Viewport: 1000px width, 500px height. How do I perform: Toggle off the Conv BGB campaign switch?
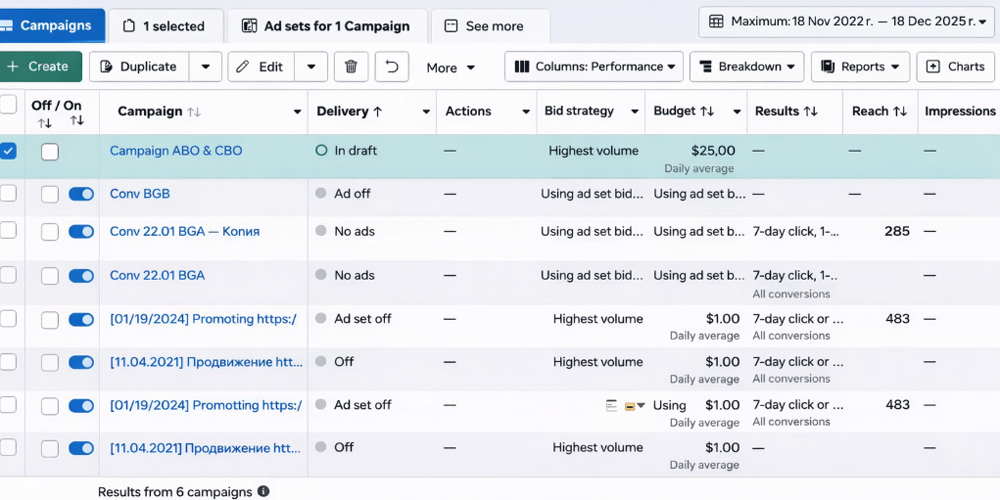81,194
